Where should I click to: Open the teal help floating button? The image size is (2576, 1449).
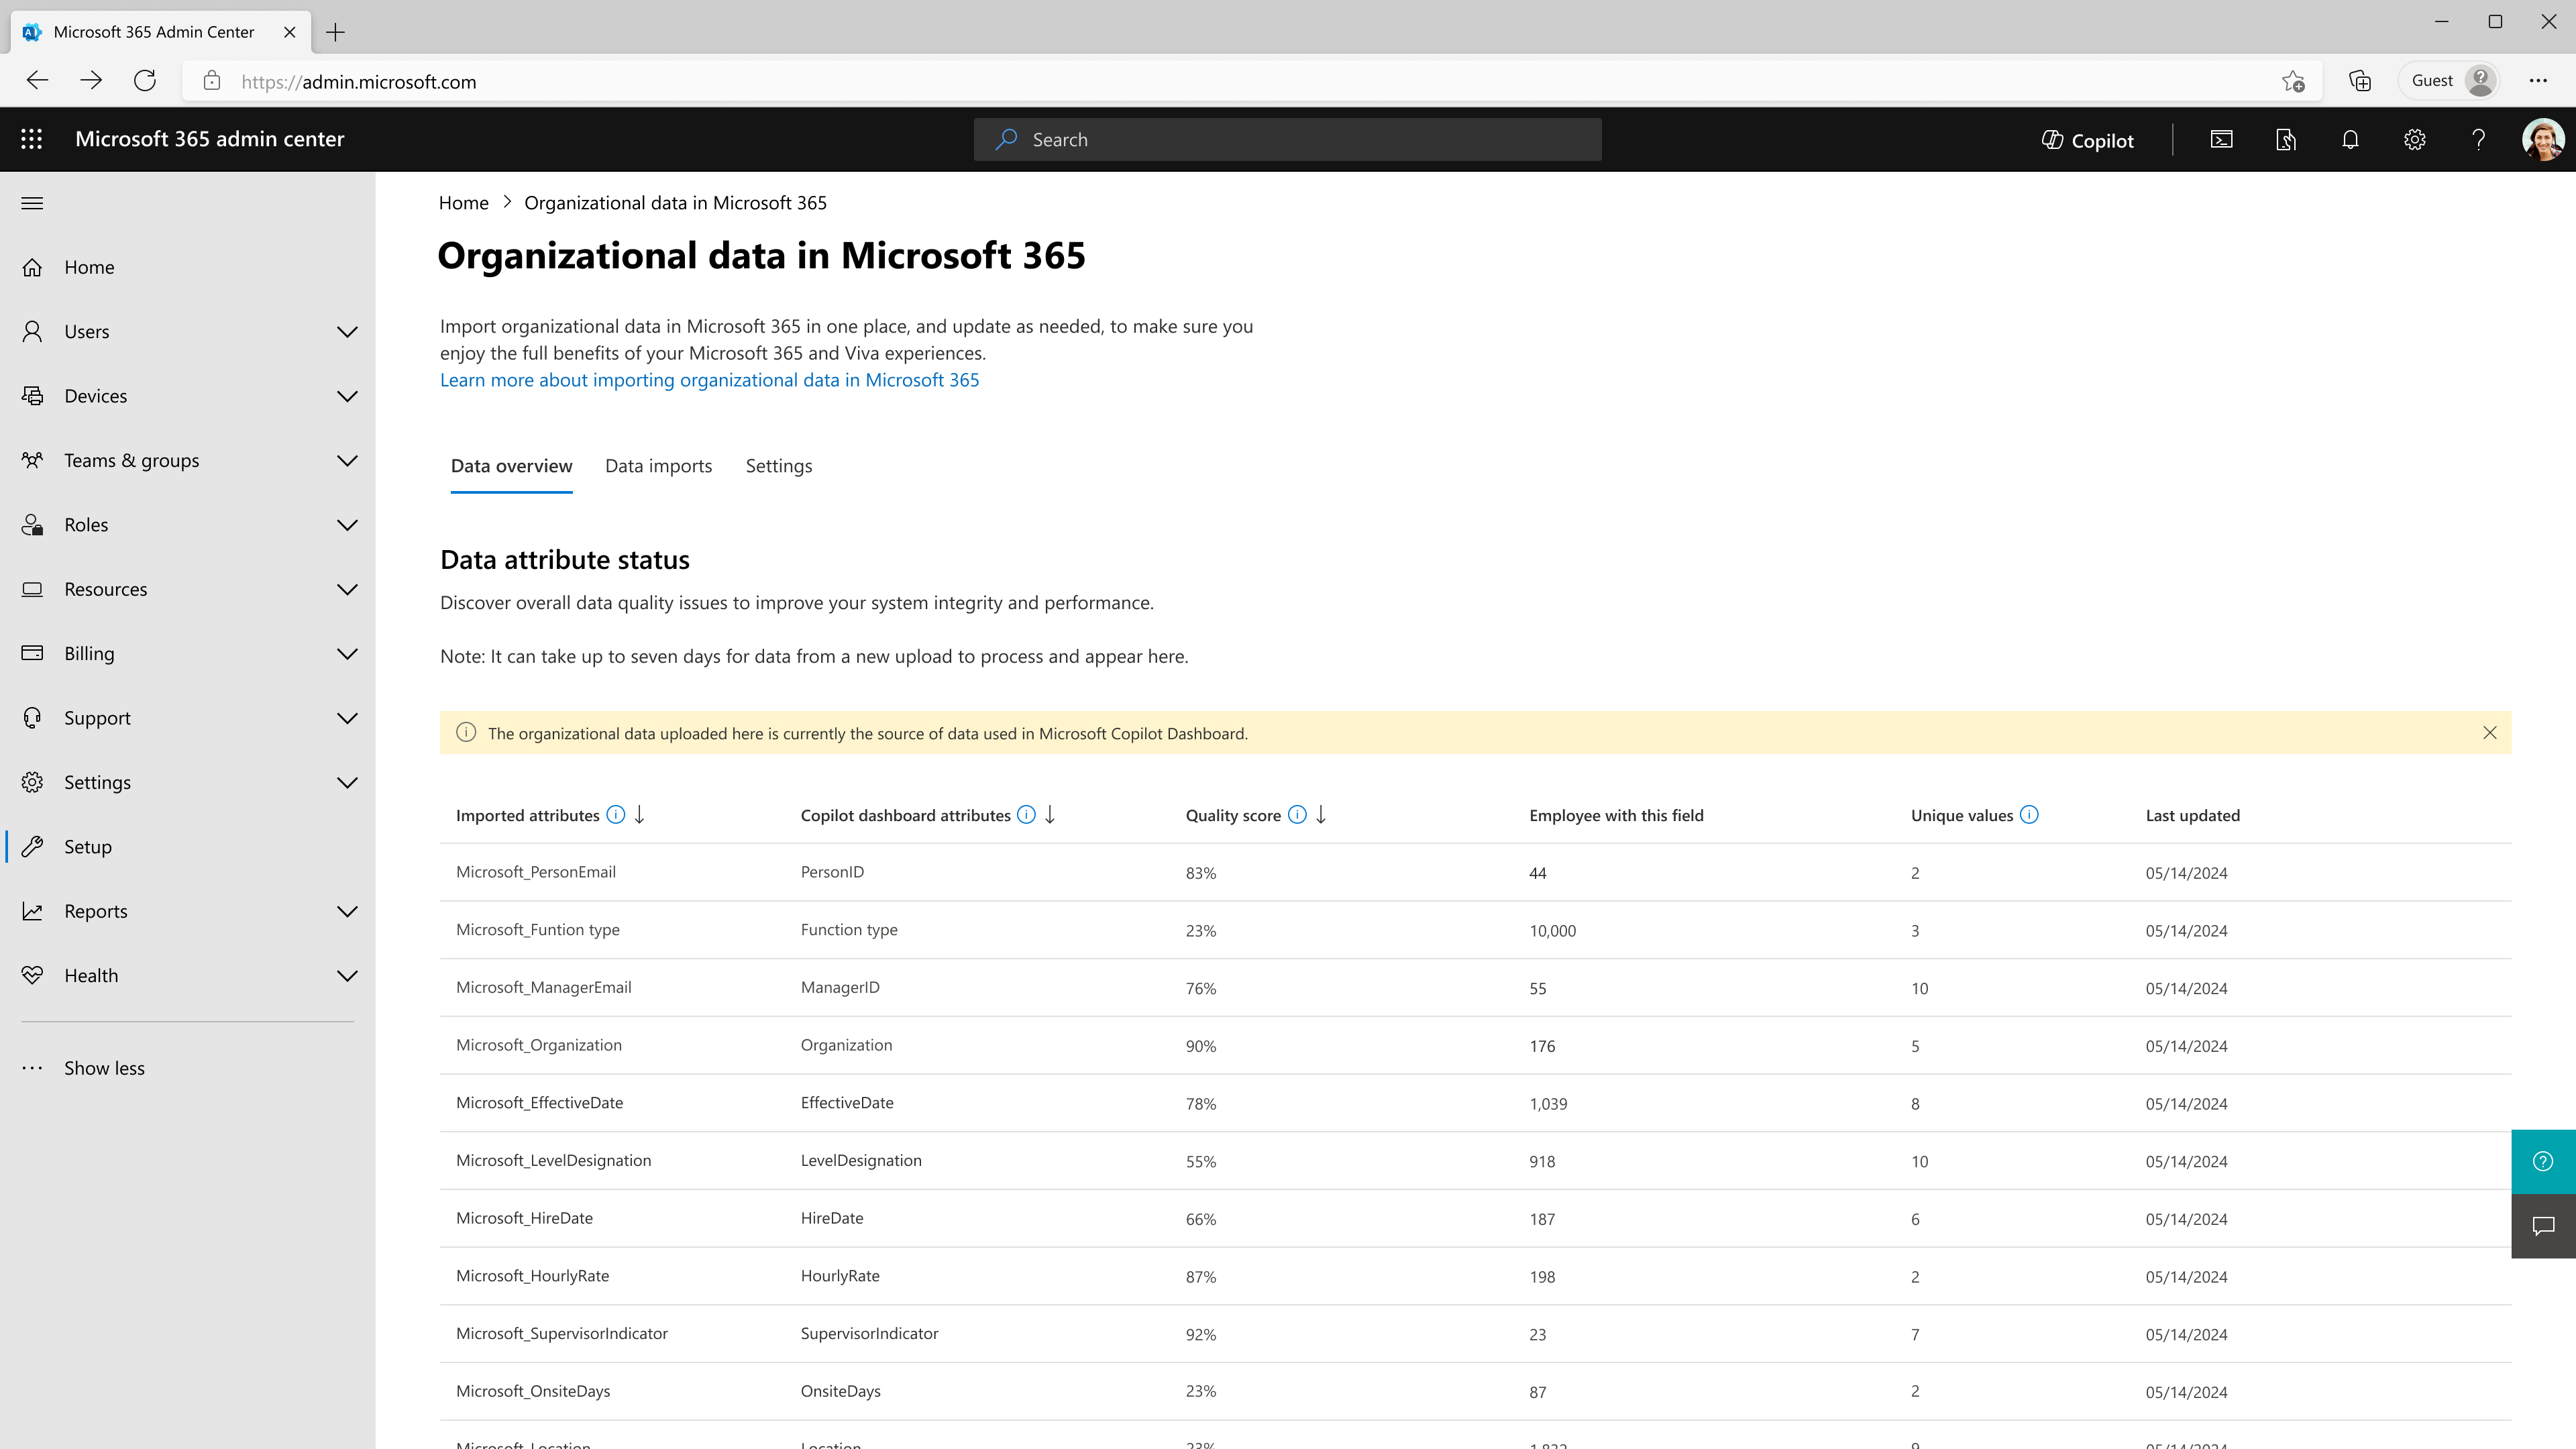2543,1161
